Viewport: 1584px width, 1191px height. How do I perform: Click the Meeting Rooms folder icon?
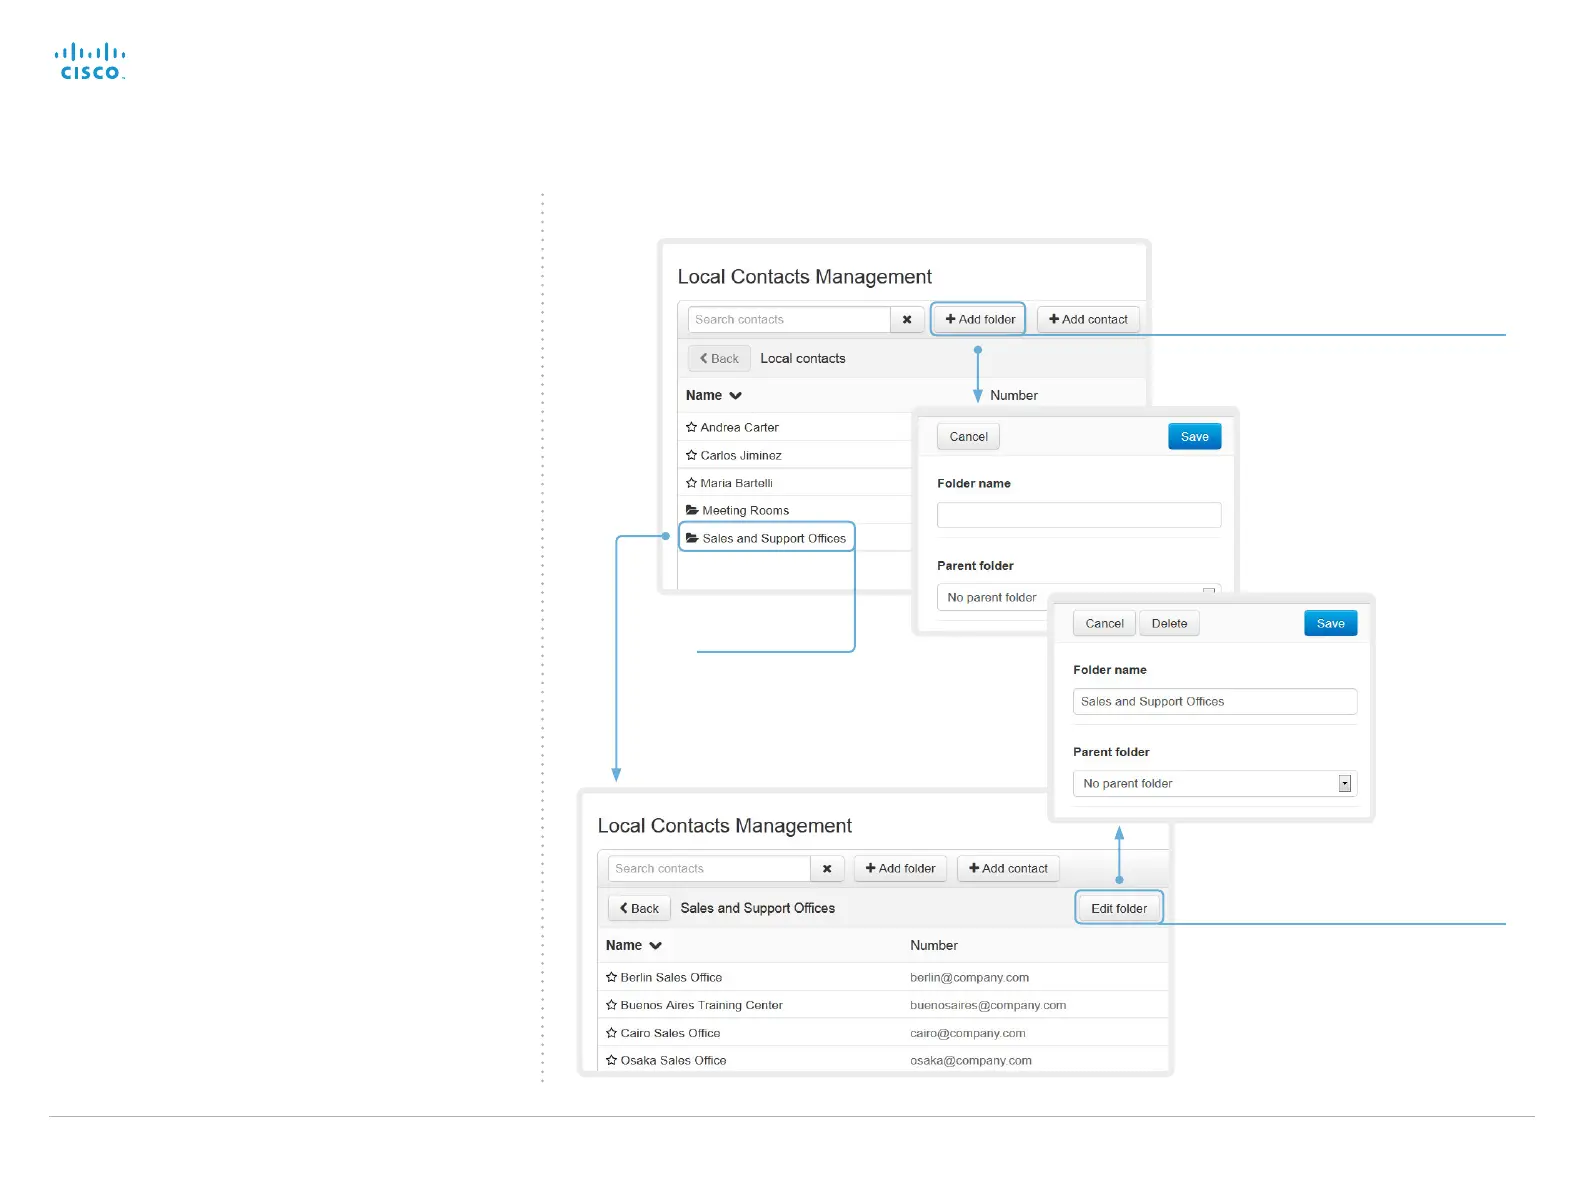point(692,510)
